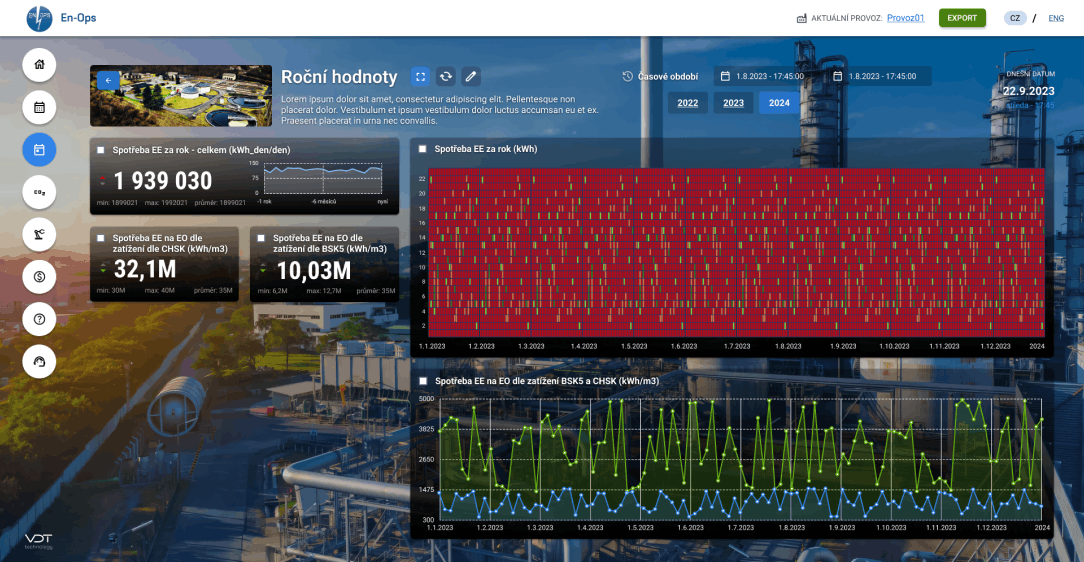Open help from the question mark icon
Screen dimensions: 1084x562
39,319
